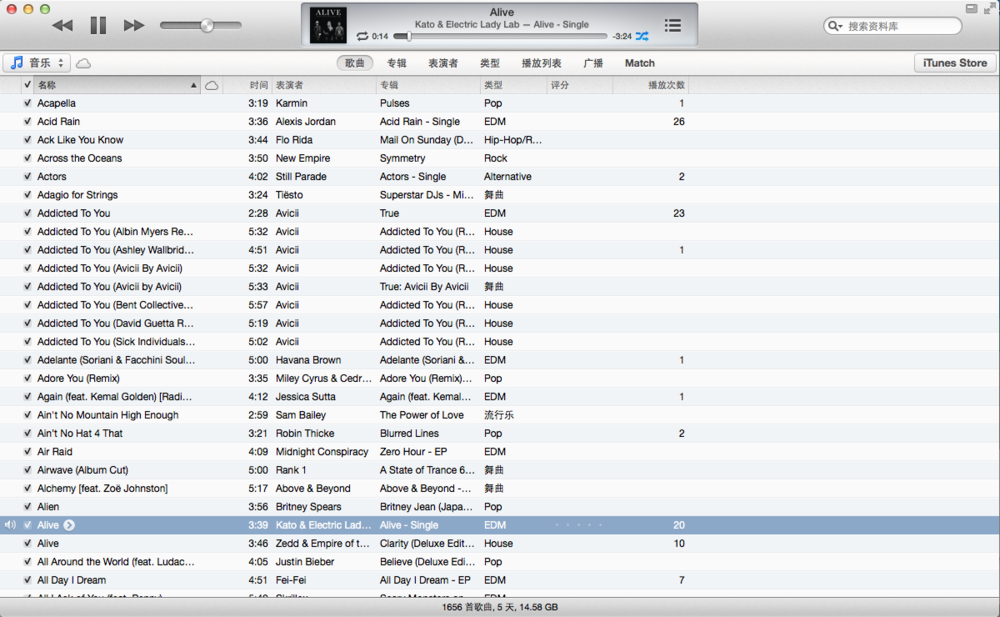Select the song Ain't No Mountain High Enough
This screenshot has height=617, width=1000.
click(x=108, y=415)
